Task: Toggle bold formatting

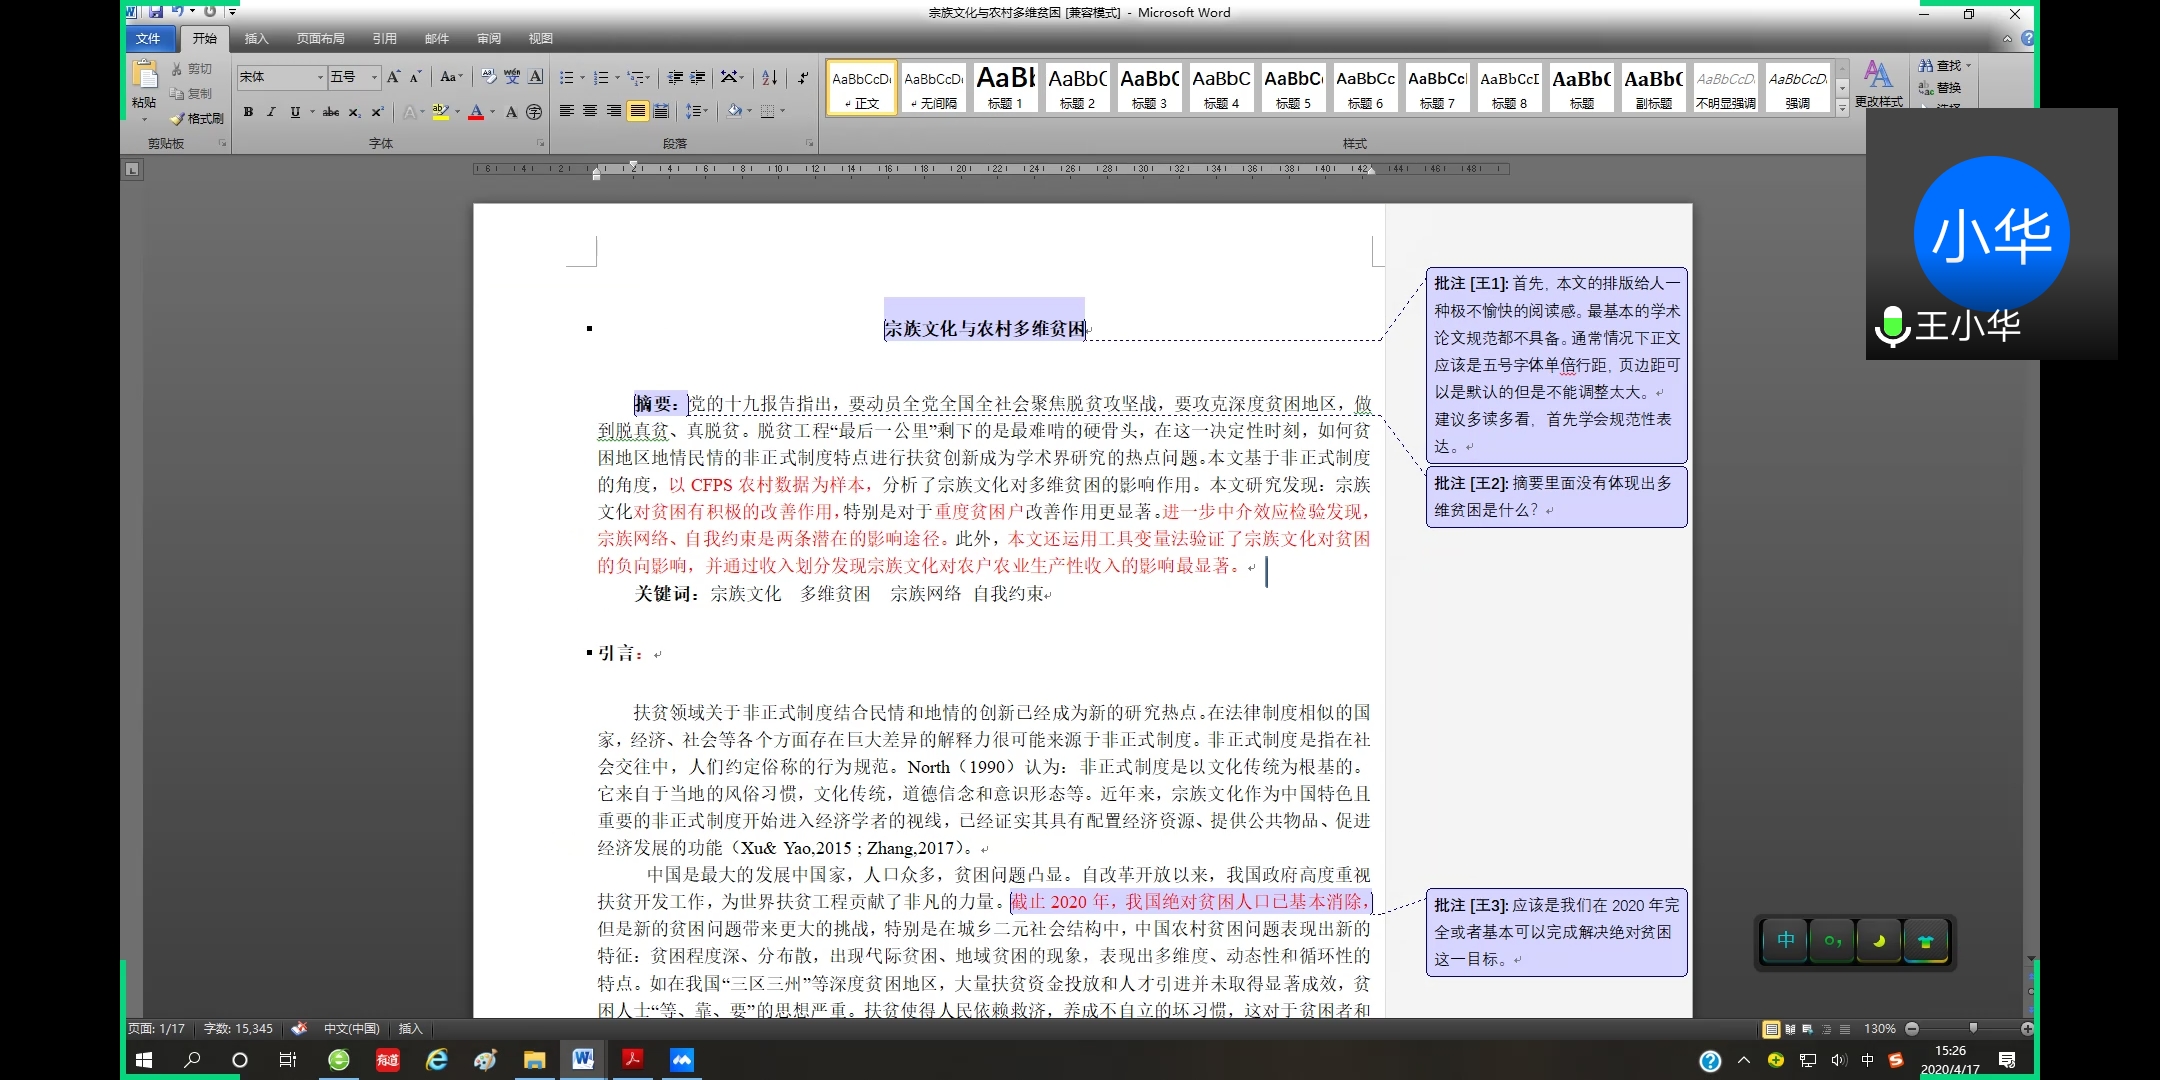Action: (248, 112)
